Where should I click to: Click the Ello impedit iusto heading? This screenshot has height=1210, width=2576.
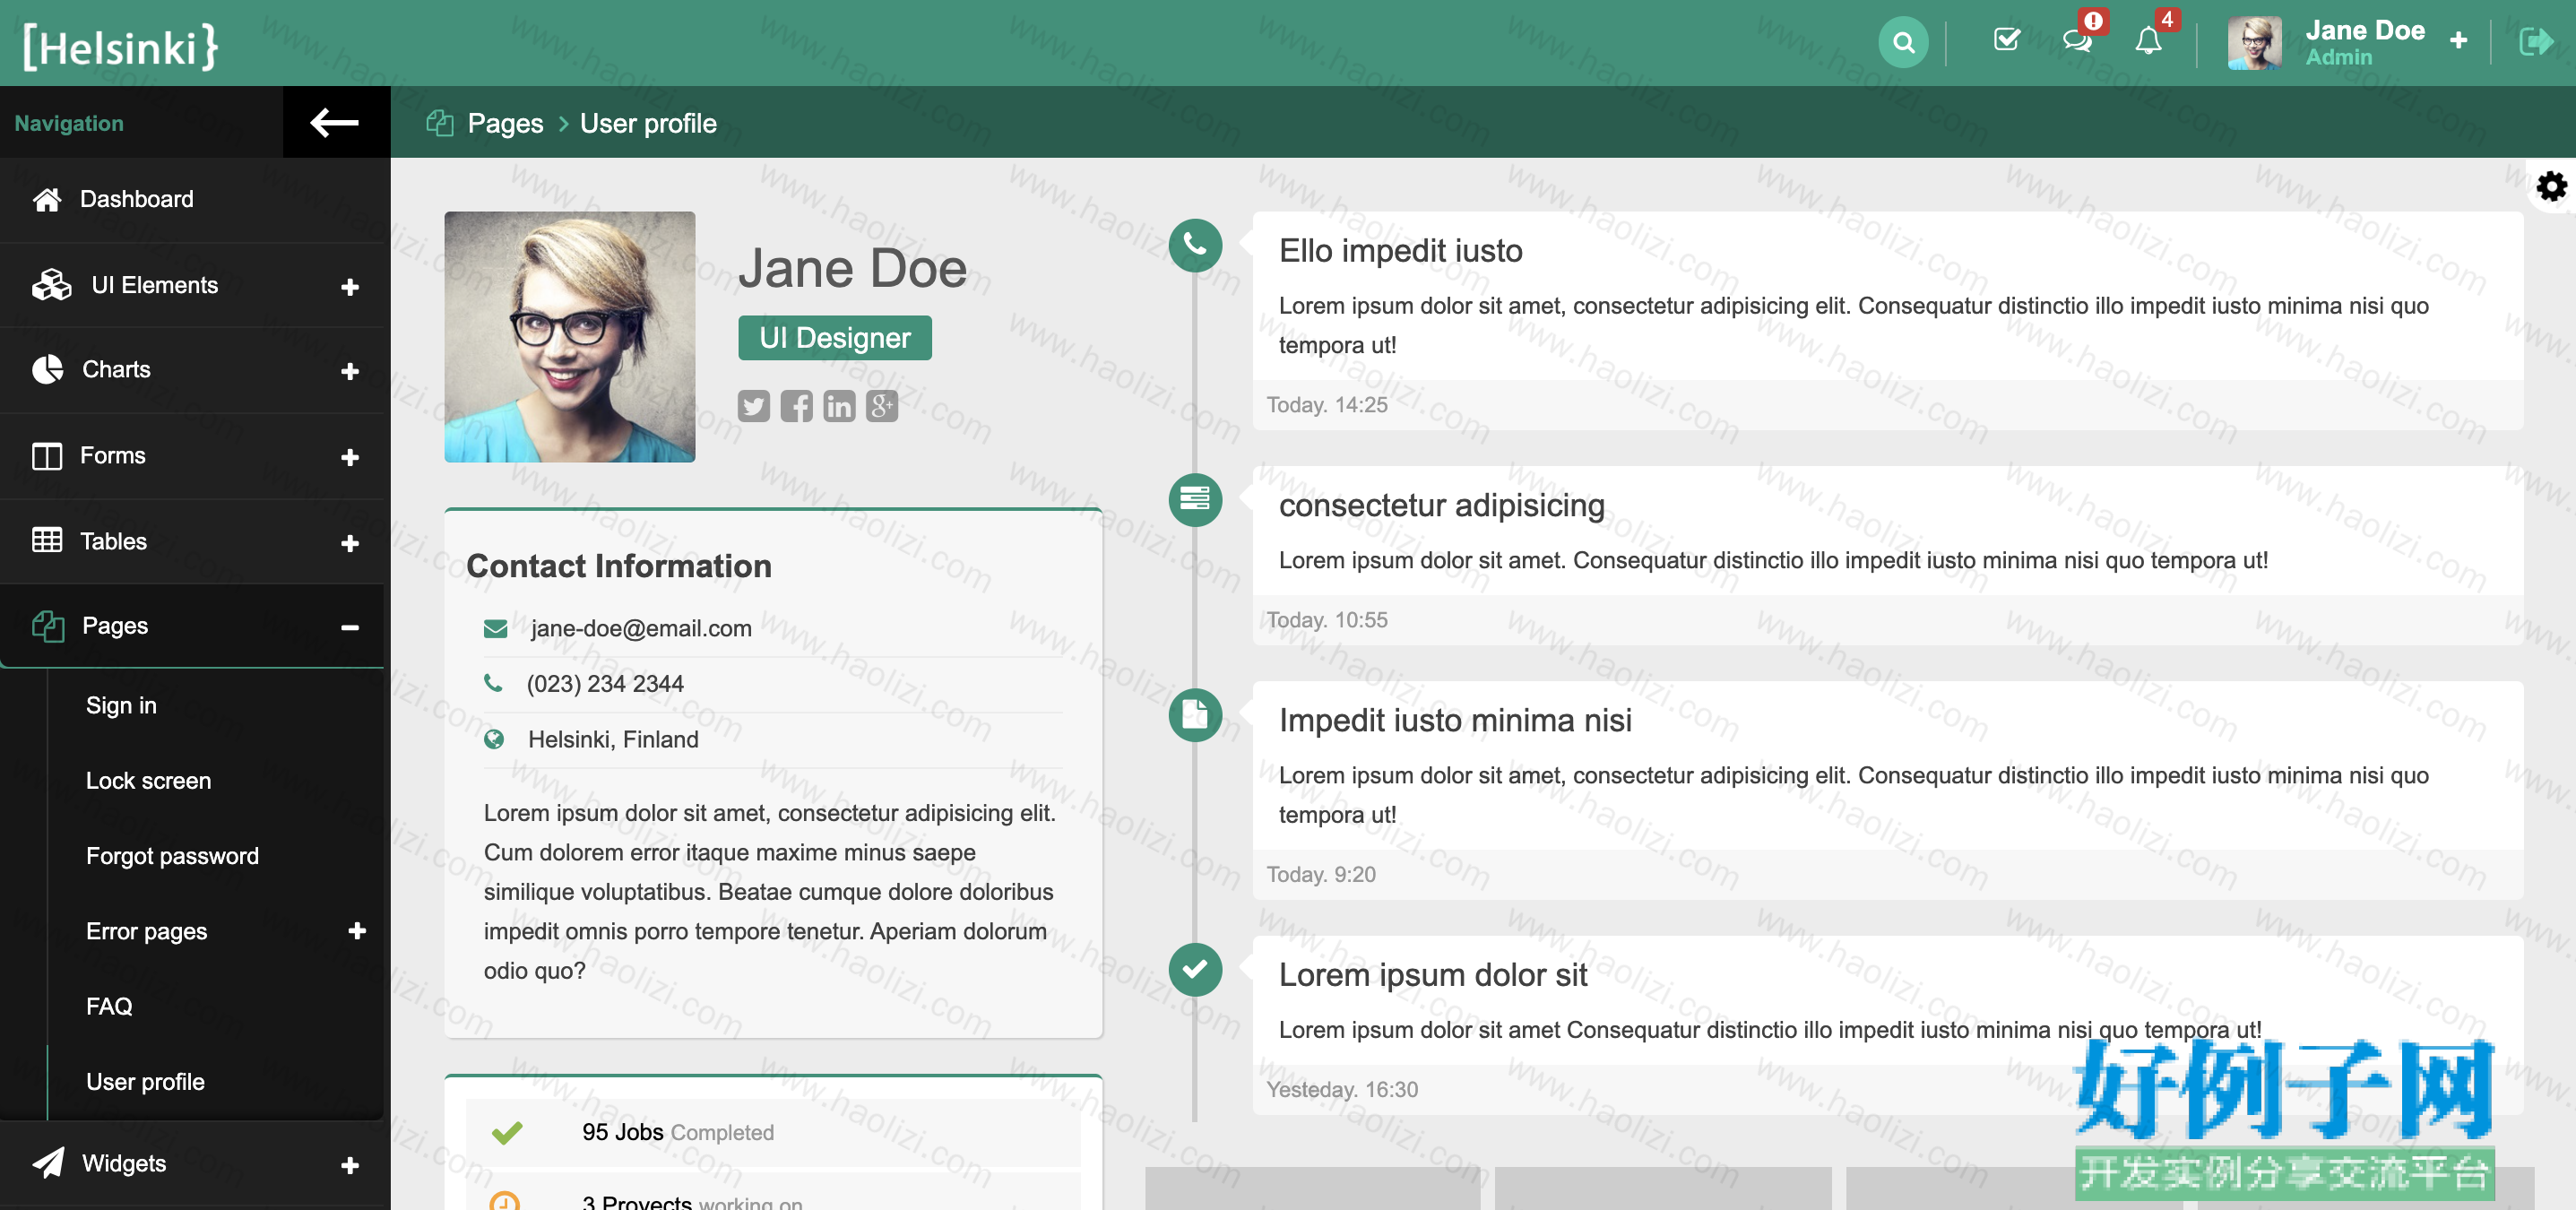click(1400, 250)
